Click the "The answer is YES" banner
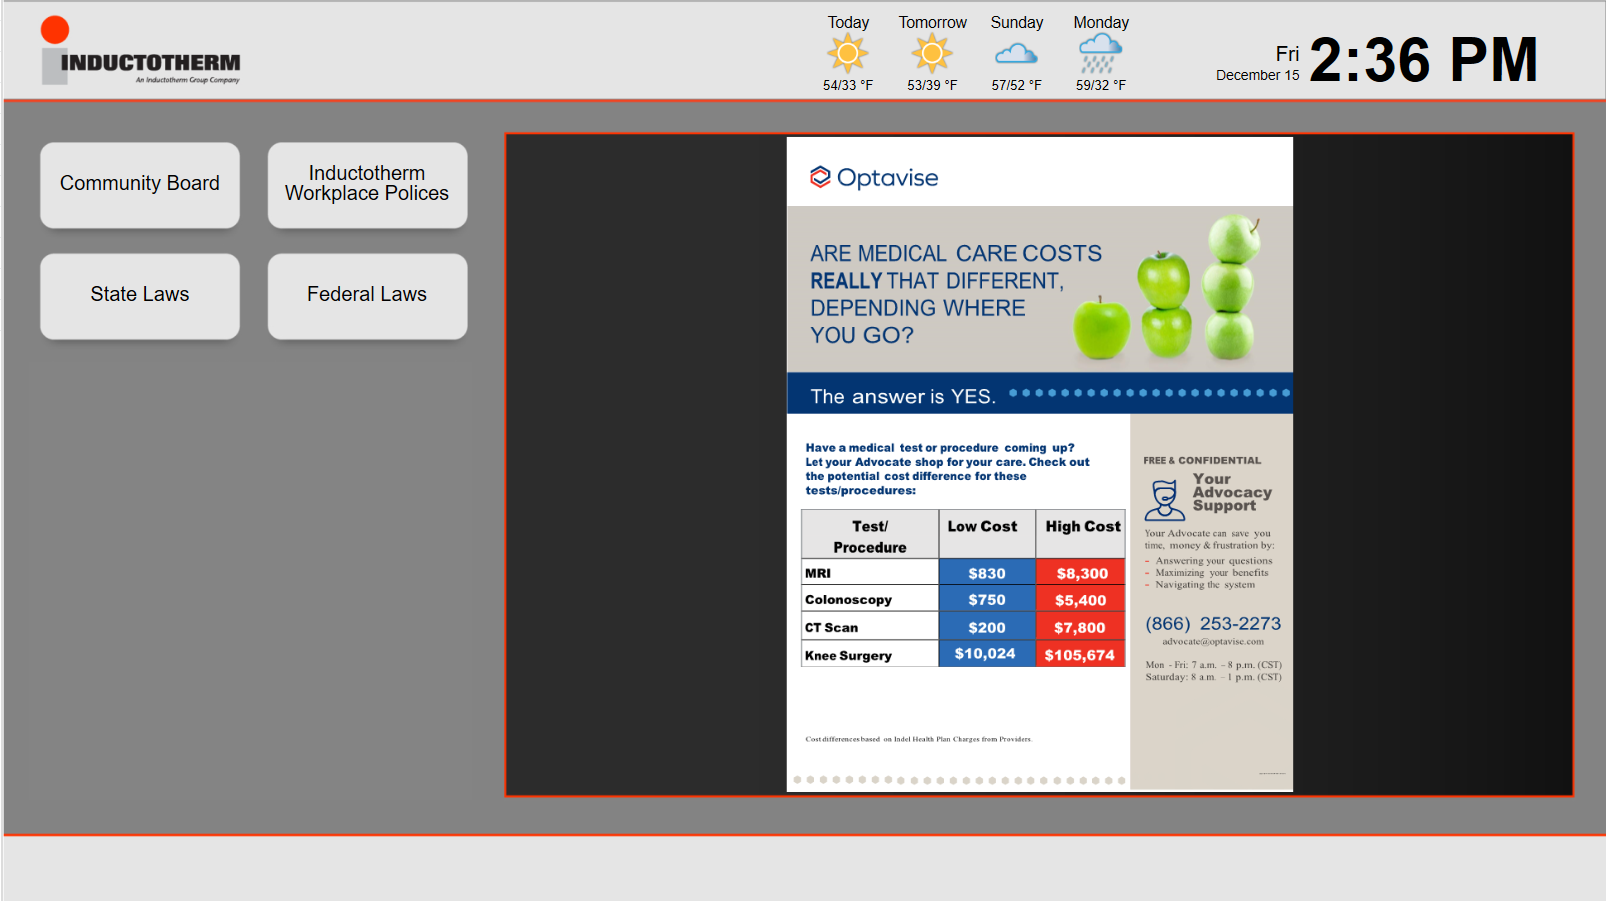This screenshot has width=1607, height=901. (902, 396)
